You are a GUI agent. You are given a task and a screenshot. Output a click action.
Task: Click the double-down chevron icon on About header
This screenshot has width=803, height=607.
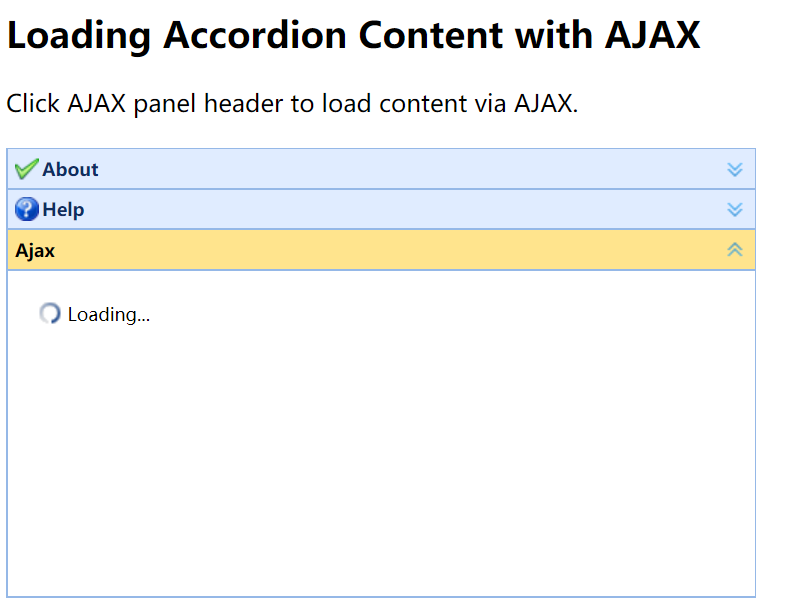[735, 169]
